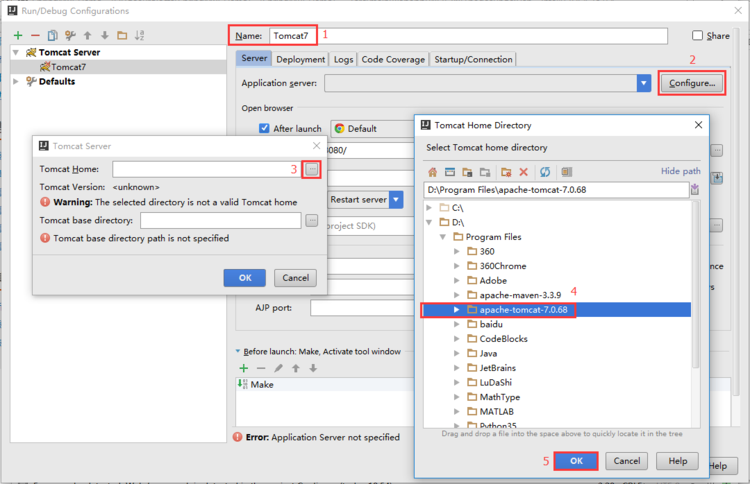750x484 pixels.
Task: Click greyed module directory icon in file chooser
Action: point(485,172)
